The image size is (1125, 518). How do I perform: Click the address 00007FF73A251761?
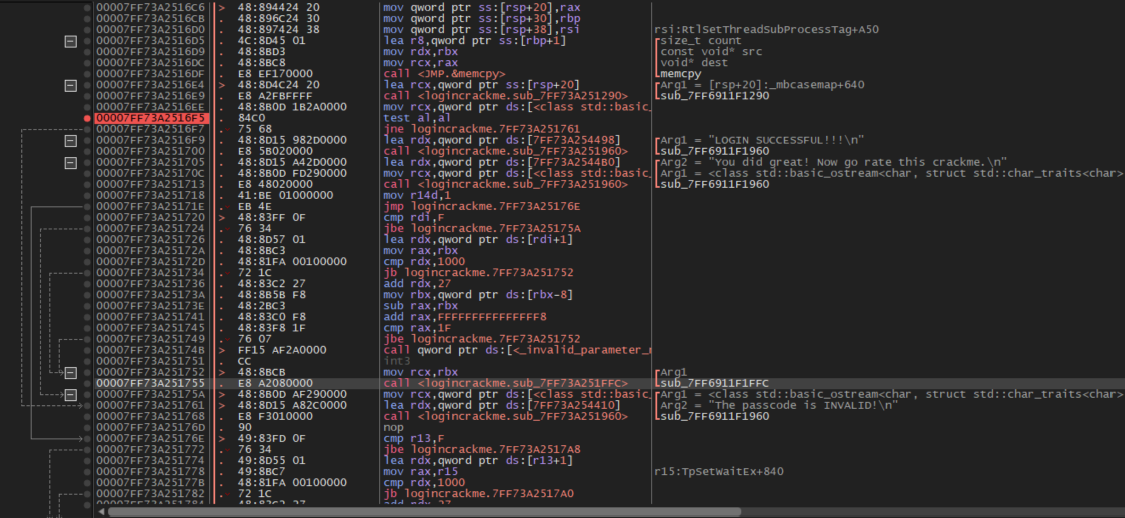coord(151,406)
